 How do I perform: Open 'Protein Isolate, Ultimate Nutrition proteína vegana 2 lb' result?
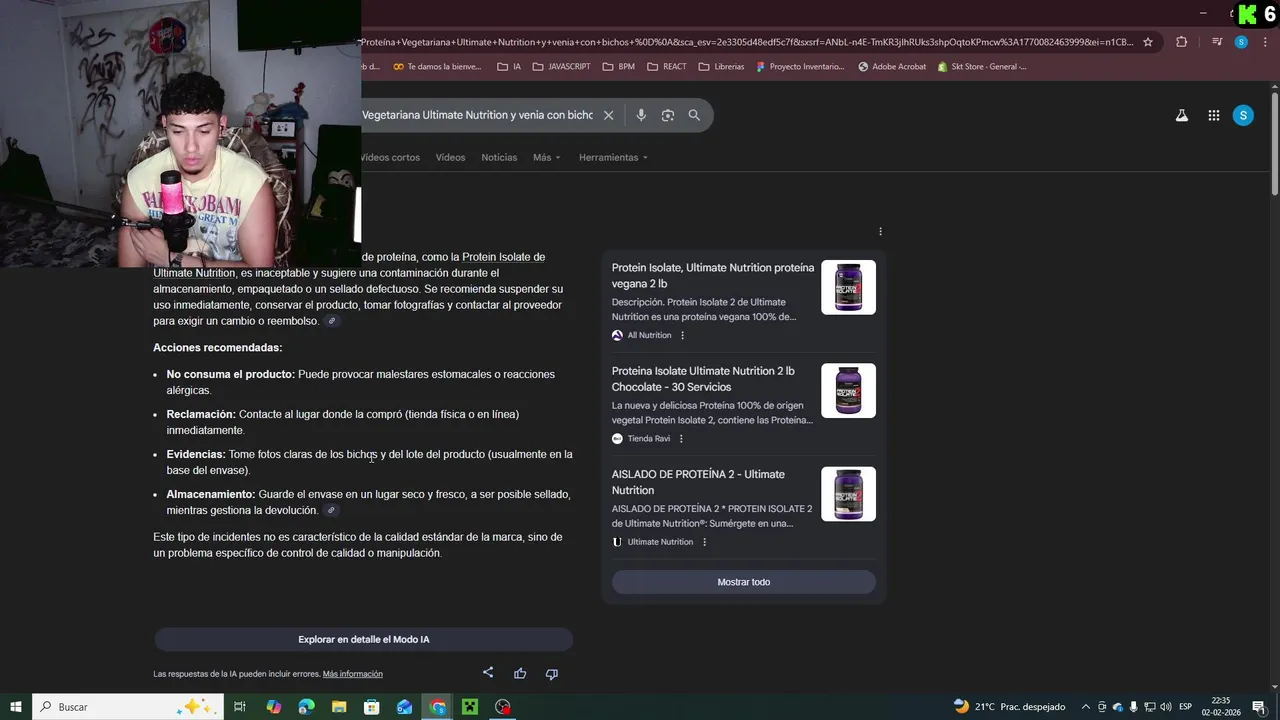click(713, 276)
